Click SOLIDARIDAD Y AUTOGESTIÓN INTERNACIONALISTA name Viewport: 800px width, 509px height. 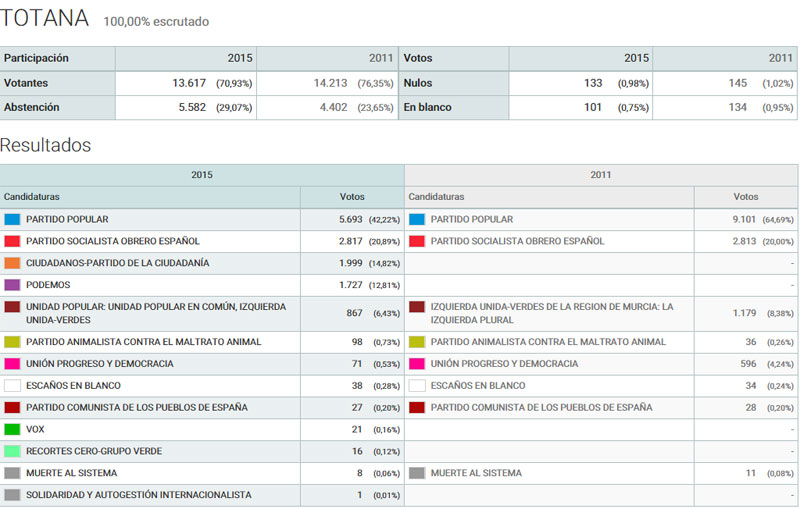[x=139, y=495]
